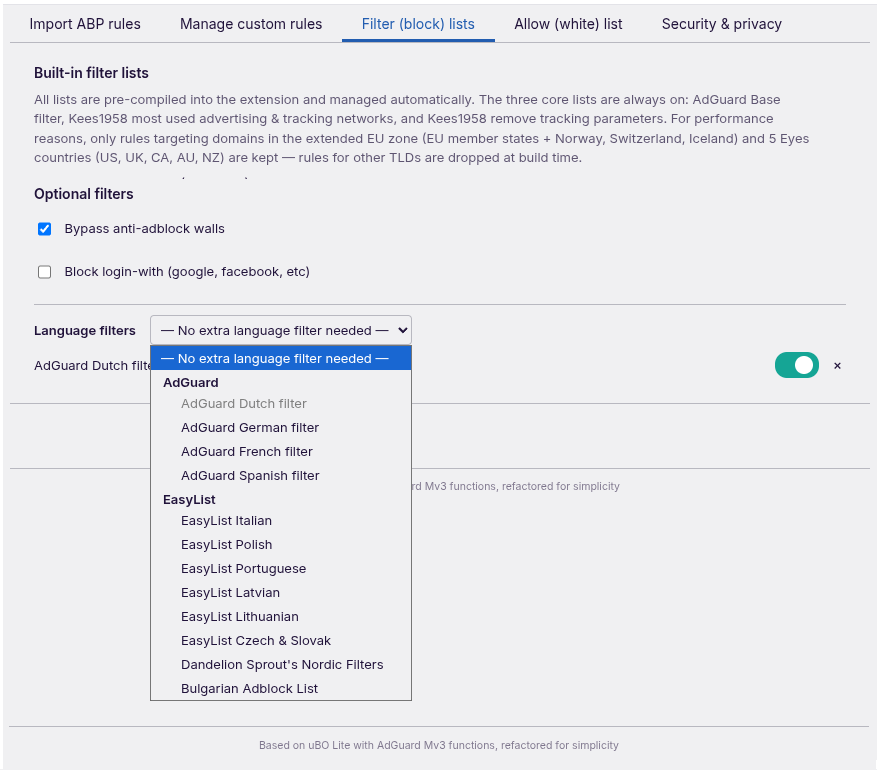Remove AdGuard Dutch filter with the × icon
This screenshot has height=770, width=877.
tap(837, 366)
